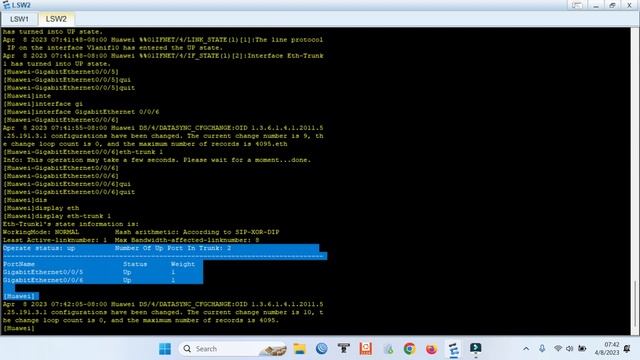
Task: Close the LSW2 terminal window
Action: 629,5
